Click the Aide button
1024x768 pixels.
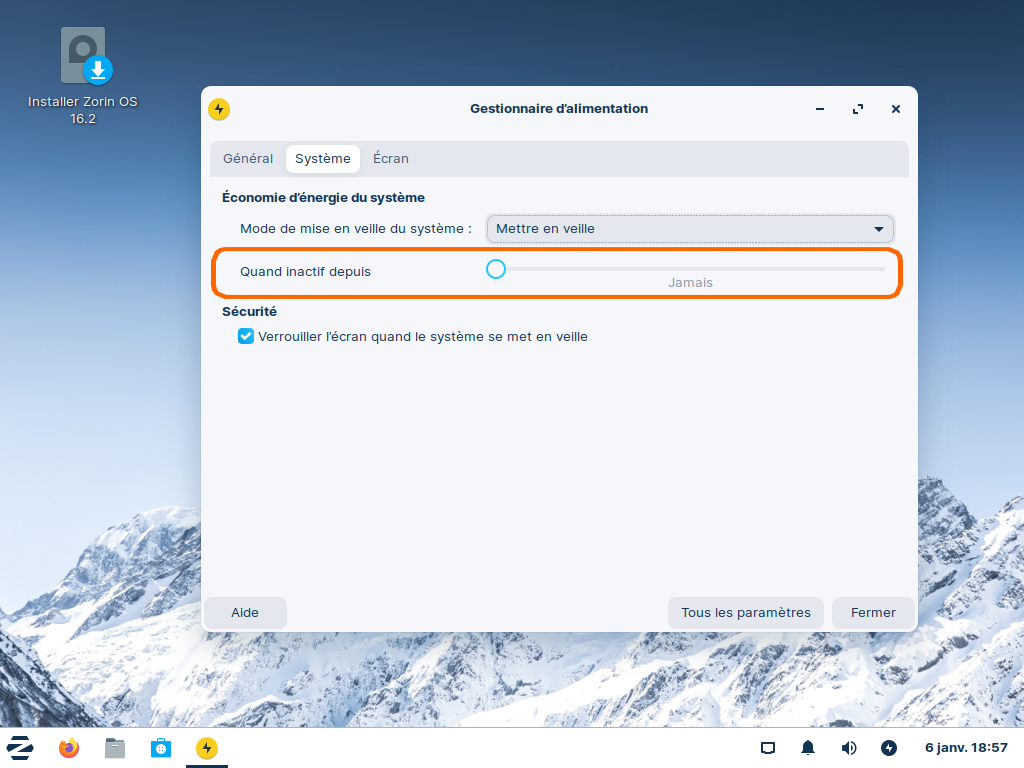tap(245, 613)
